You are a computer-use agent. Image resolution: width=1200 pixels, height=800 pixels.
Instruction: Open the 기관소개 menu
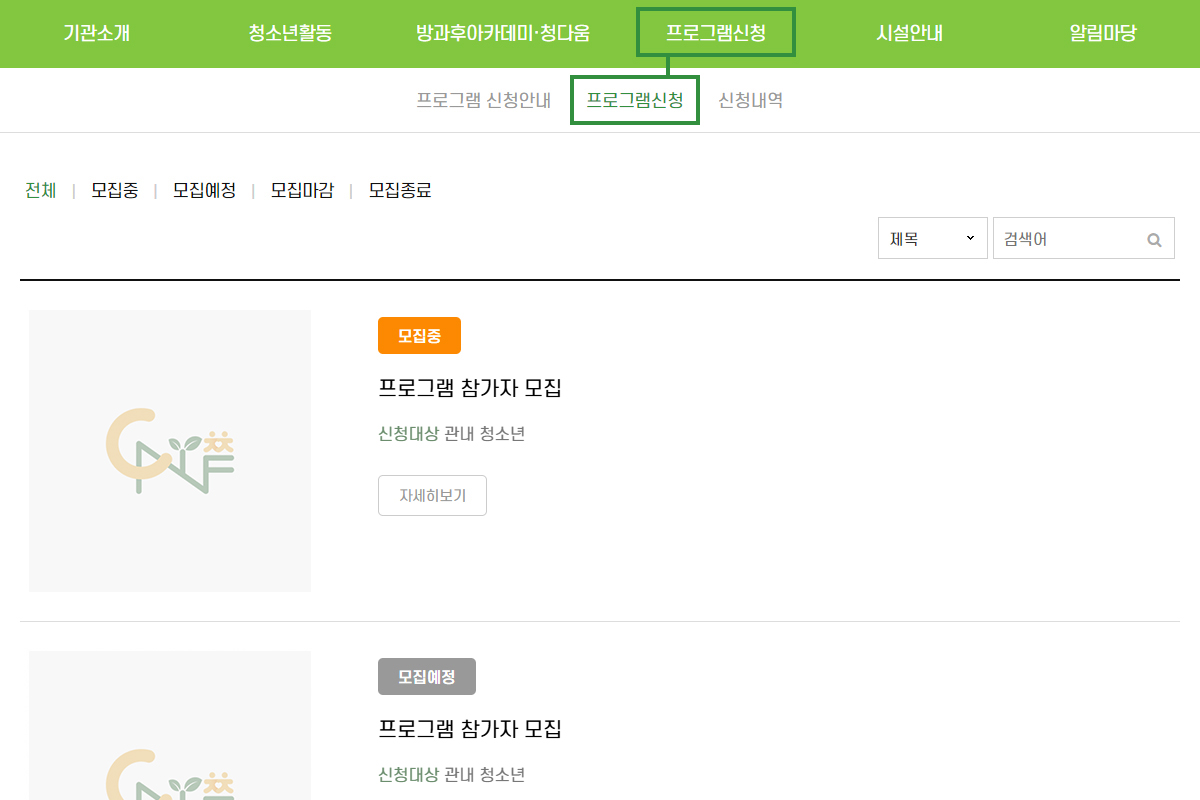[x=96, y=34]
